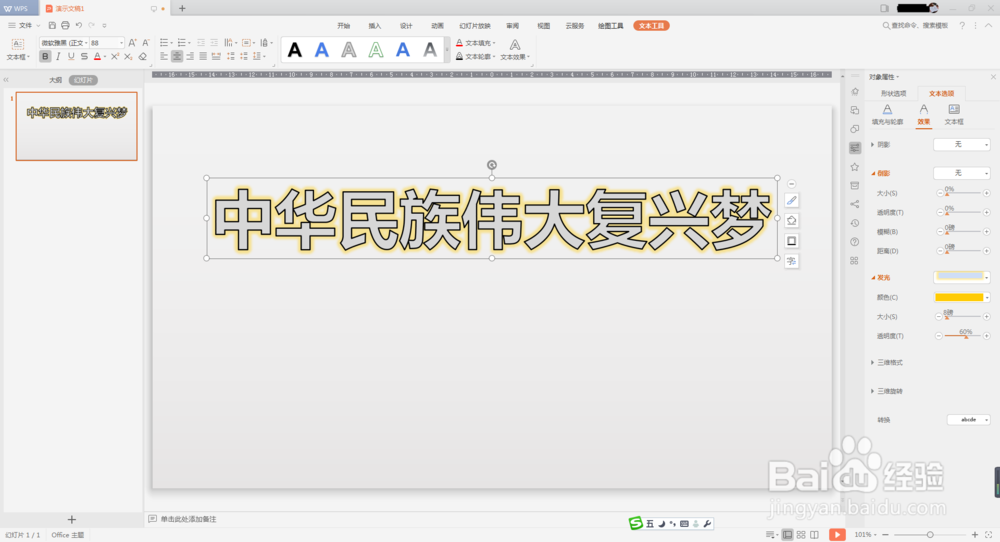Click 单击此处添加备注 notes area
The image size is (1000, 542).
pos(188,519)
